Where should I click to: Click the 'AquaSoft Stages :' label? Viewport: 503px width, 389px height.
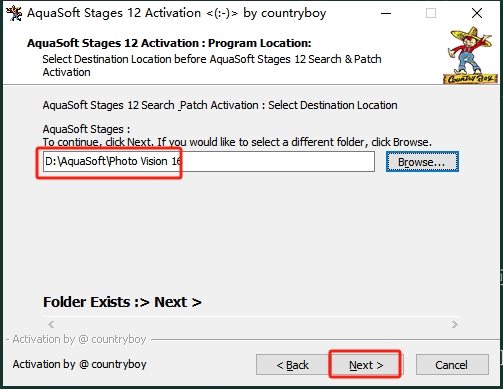click(x=86, y=129)
